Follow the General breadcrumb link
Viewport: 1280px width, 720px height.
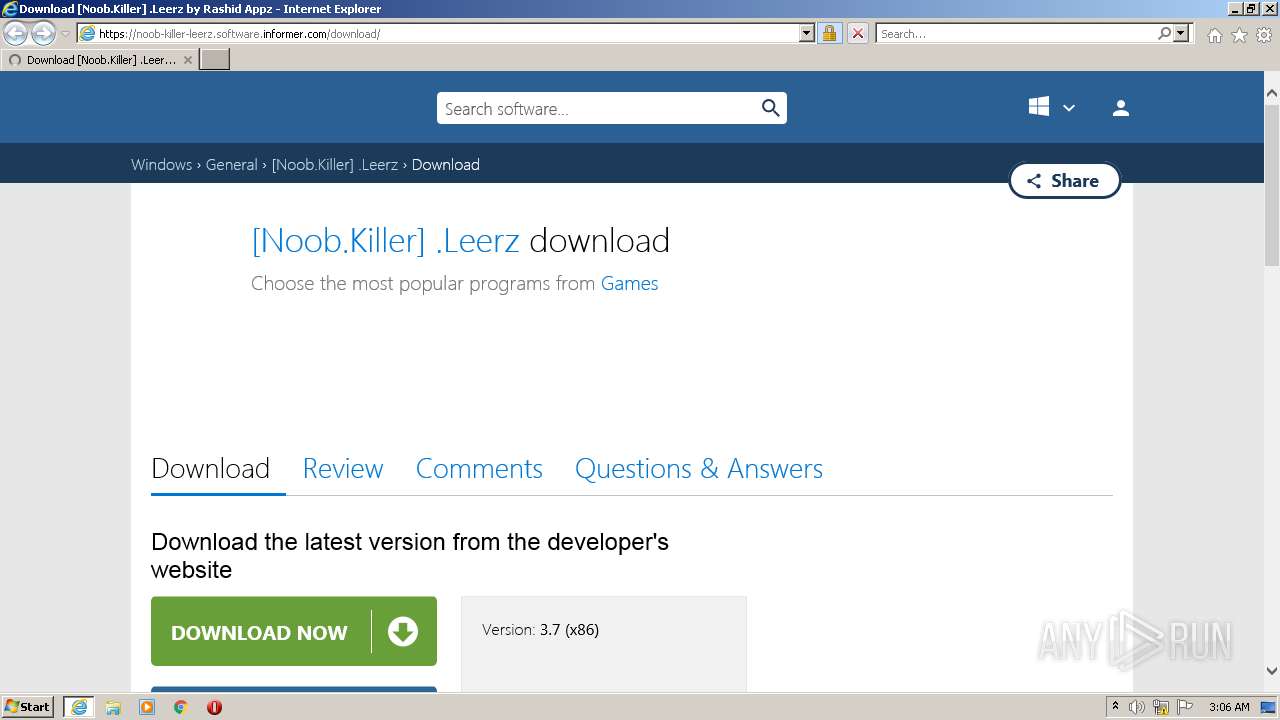(232, 165)
